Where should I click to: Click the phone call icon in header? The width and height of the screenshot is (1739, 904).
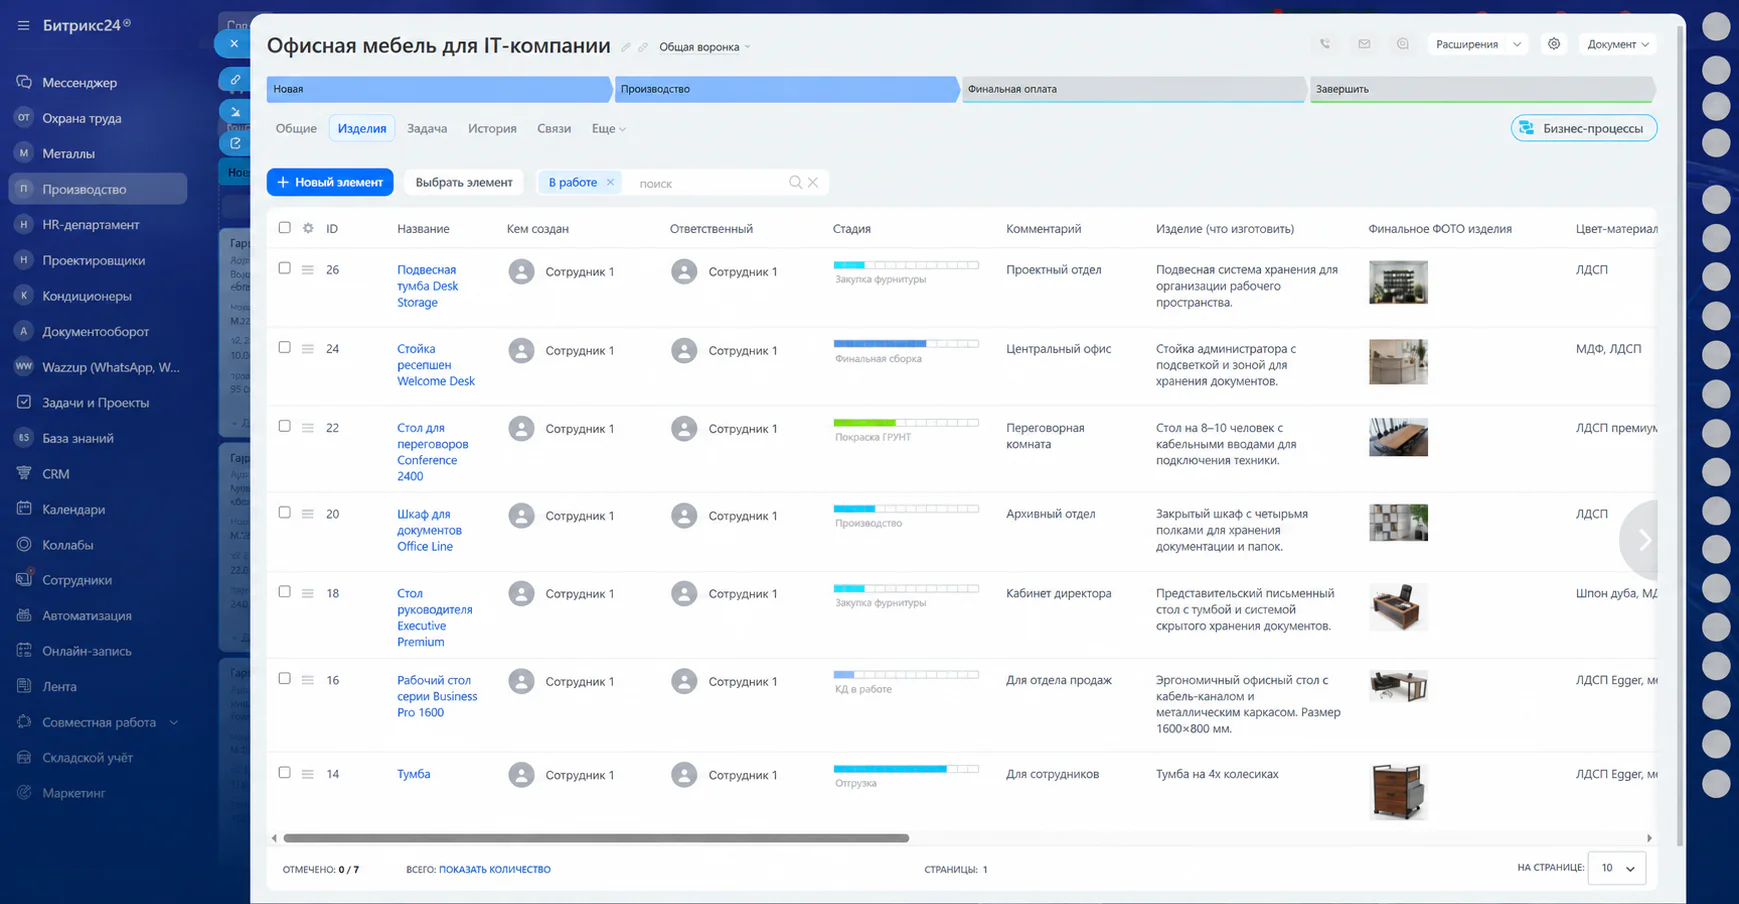coord(1325,44)
